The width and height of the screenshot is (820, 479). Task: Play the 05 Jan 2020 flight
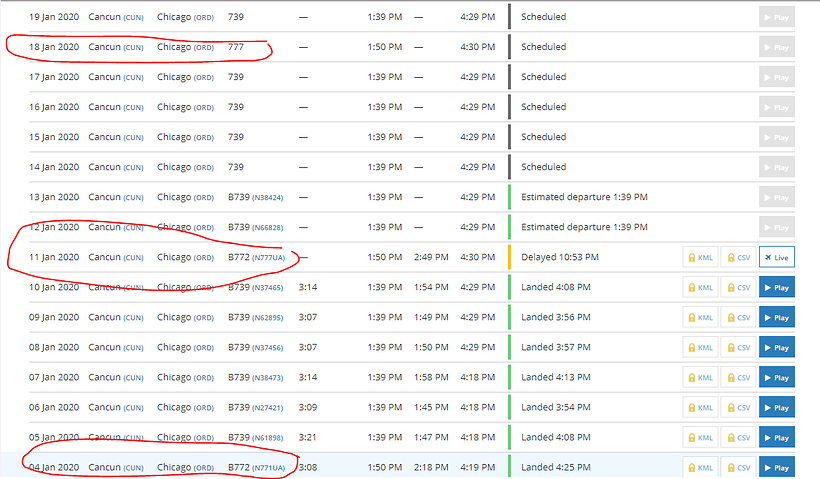[777, 438]
